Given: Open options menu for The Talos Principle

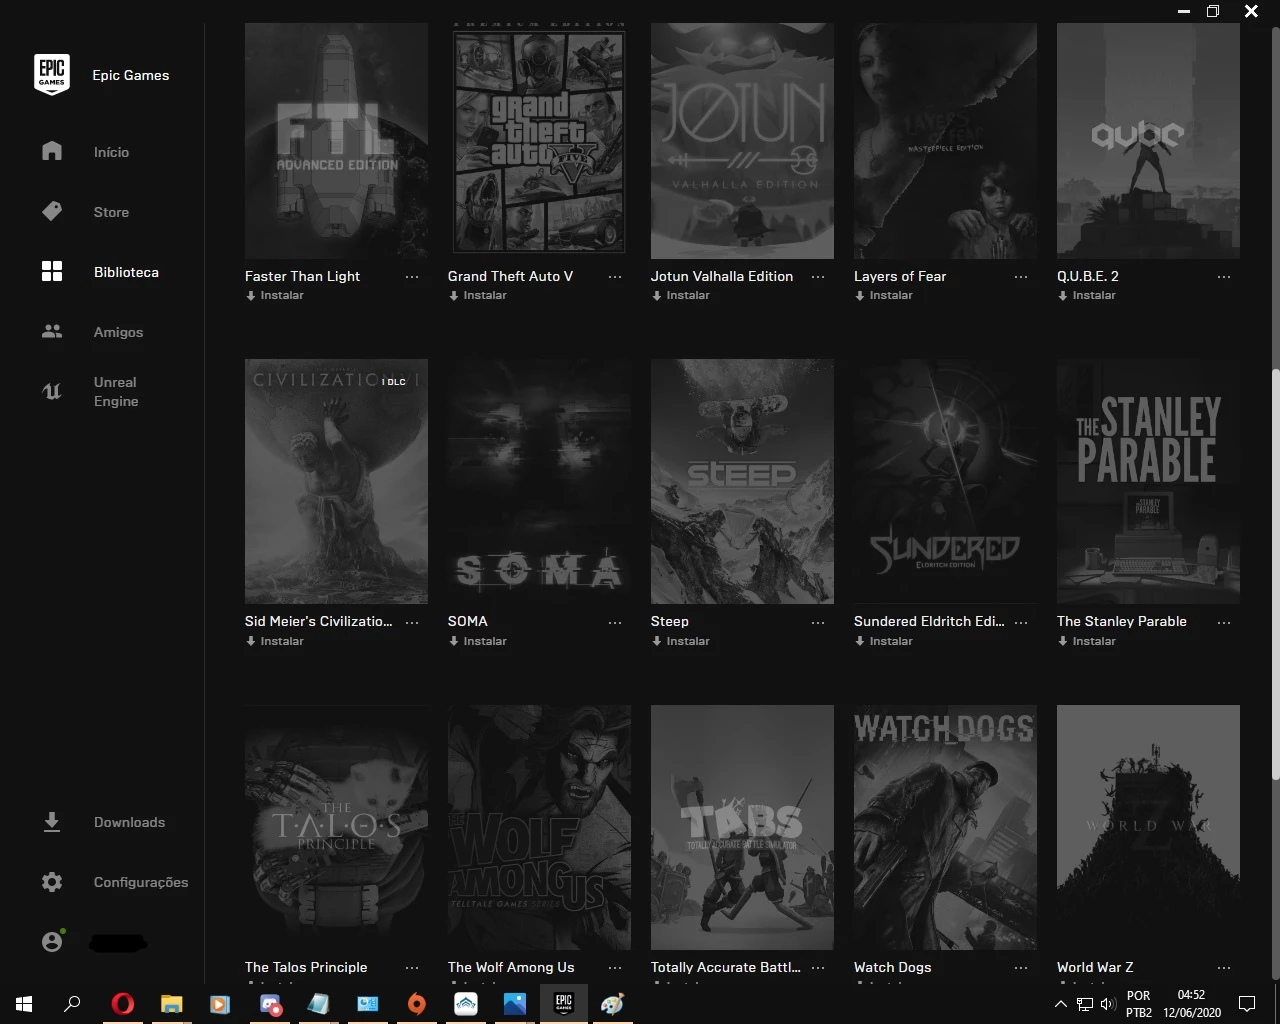Looking at the screenshot, I should [x=412, y=968].
